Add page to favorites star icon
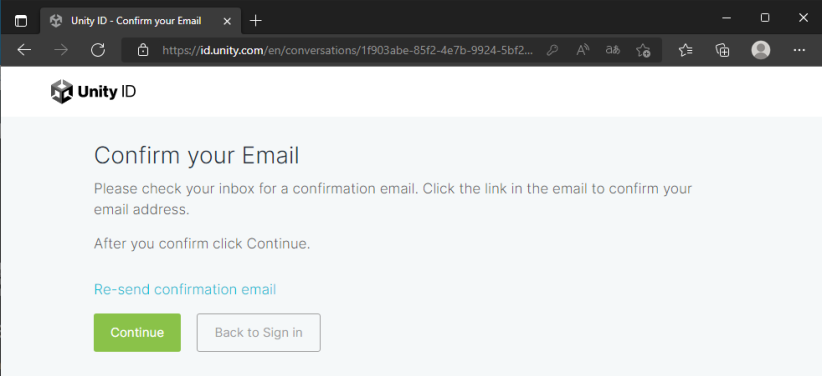This screenshot has height=376, width=822. tap(643, 50)
